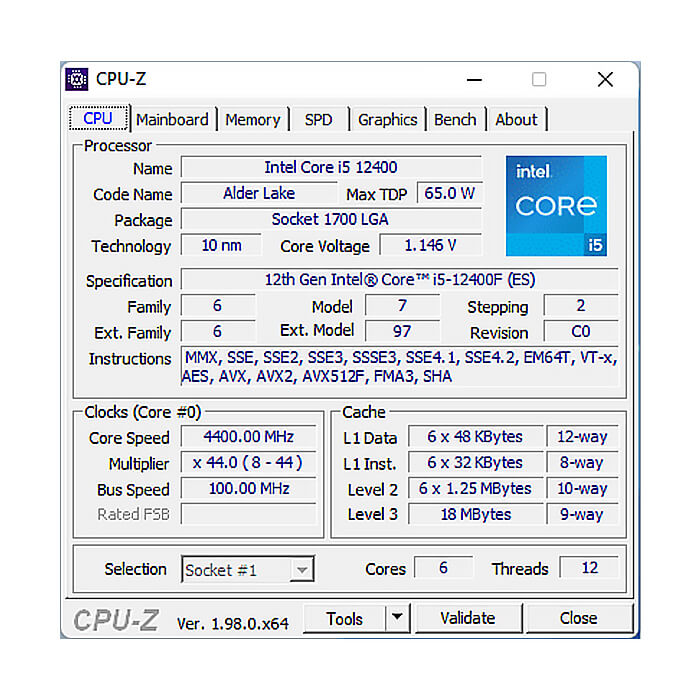This screenshot has height=700, width=700.
Task: Switch to the Graphics tab
Action: click(388, 120)
